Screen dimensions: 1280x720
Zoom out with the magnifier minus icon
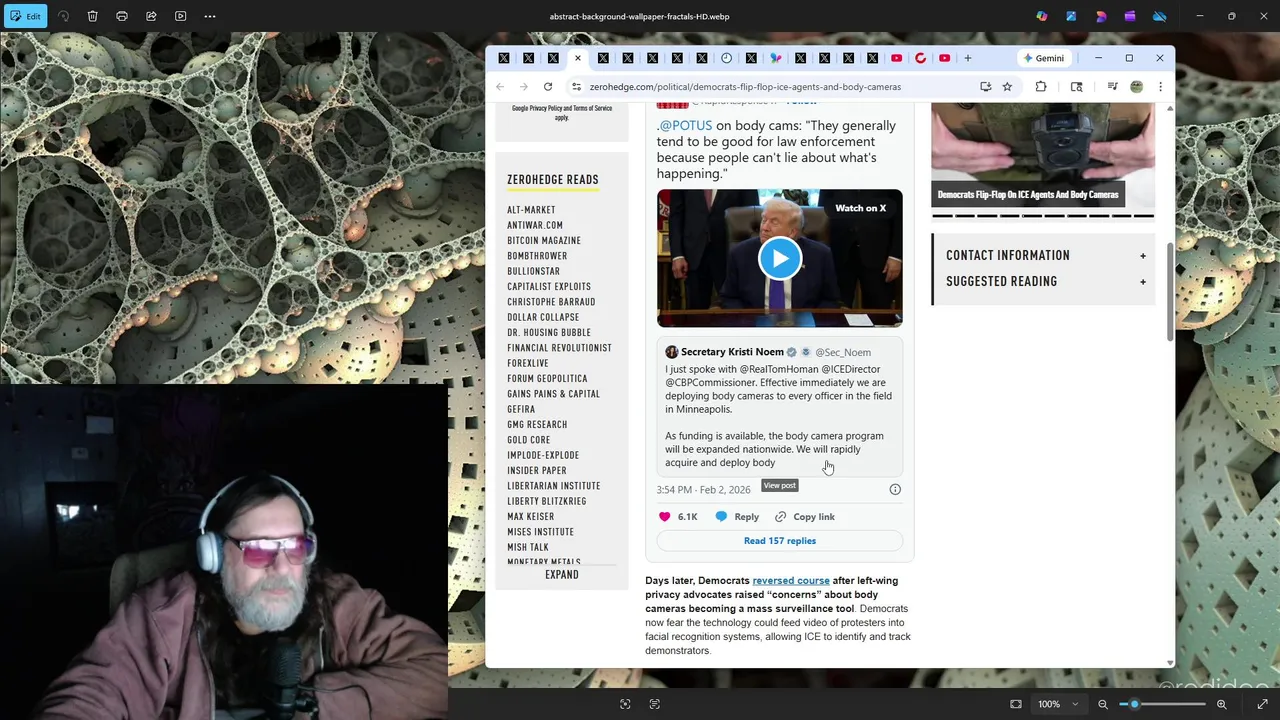coord(1103,704)
